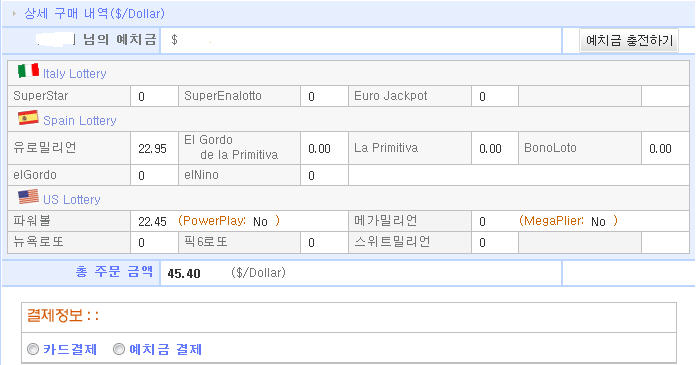Image resolution: width=696 pixels, height=365 pixels.
Task: Click the Euro Jackpot label cell
Action: [410, 96]
